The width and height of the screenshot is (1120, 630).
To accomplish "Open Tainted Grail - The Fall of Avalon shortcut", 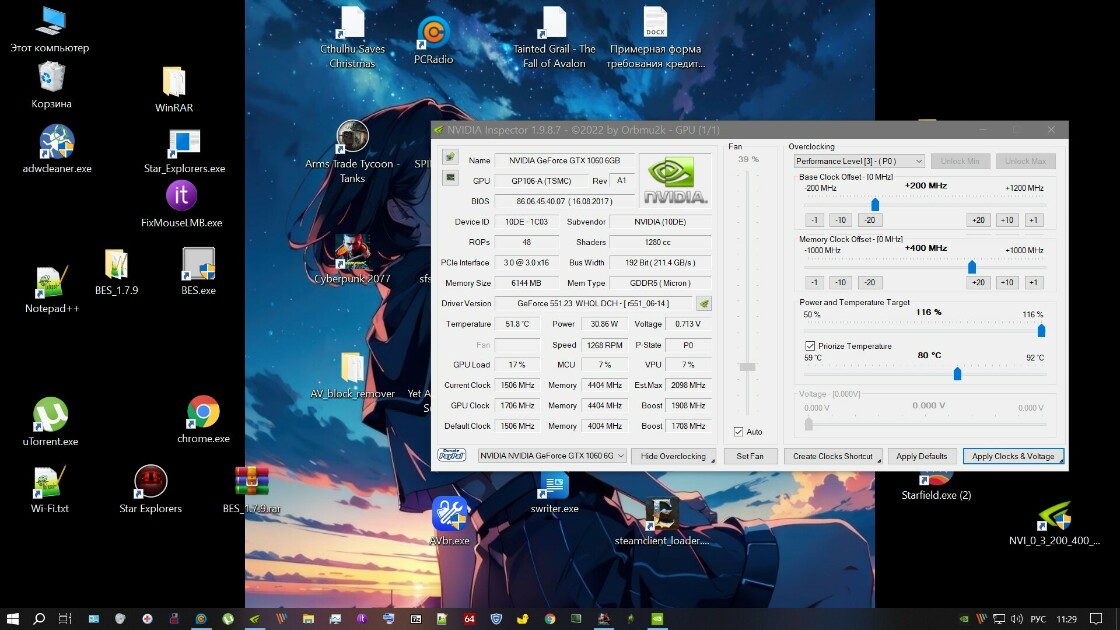I will (554, 37).
